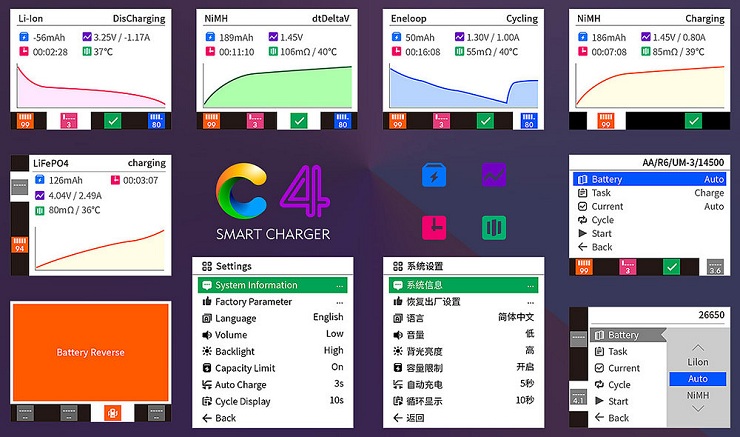Image resolution: width=740 pixels, height=437 pixels.
Task: Choose LiIon option in 26650 battery list
Action: pos(698,362)
